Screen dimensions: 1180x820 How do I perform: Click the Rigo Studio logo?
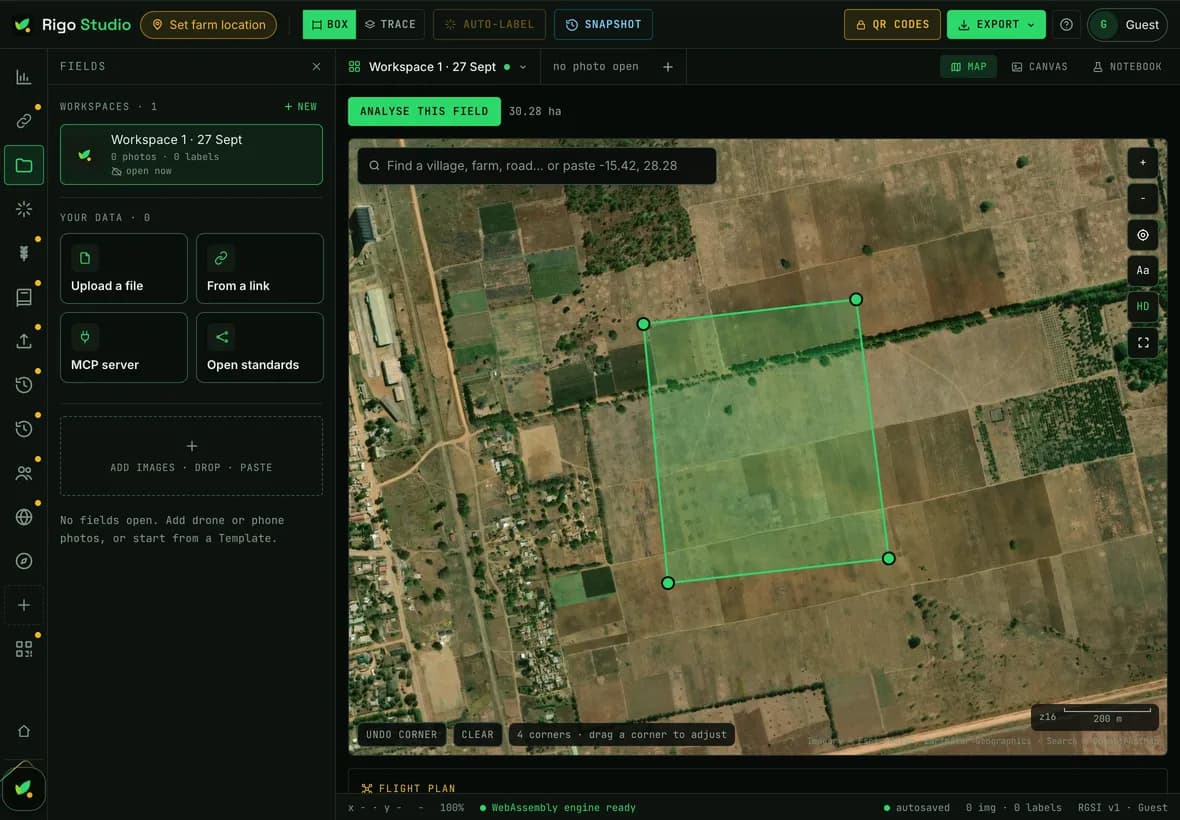pos(72,25)
